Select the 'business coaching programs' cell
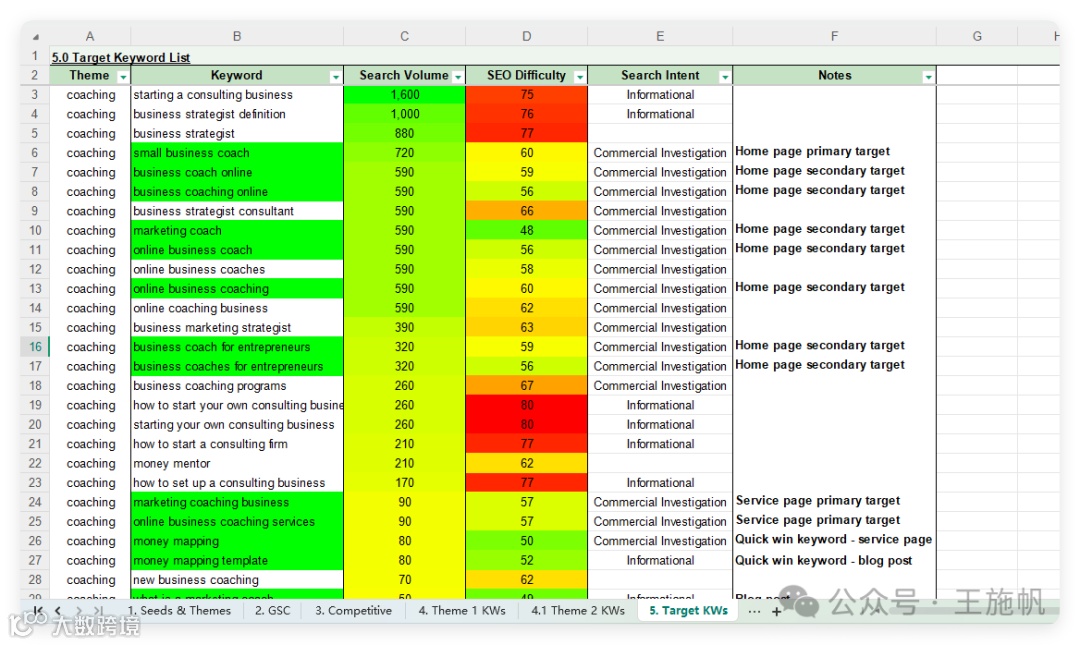Viewport: 1080px width, 645px height. [x=237, y=386]
